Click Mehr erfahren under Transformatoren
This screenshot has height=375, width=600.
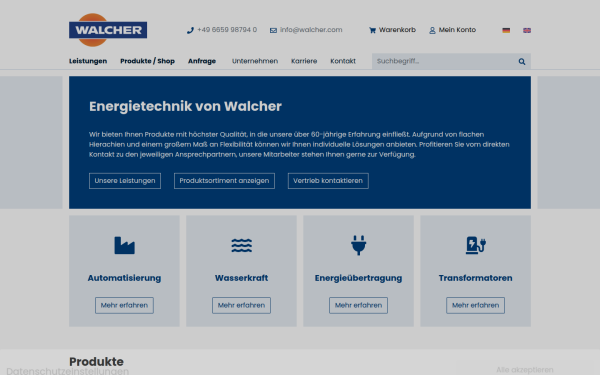[x=476, y=305]
